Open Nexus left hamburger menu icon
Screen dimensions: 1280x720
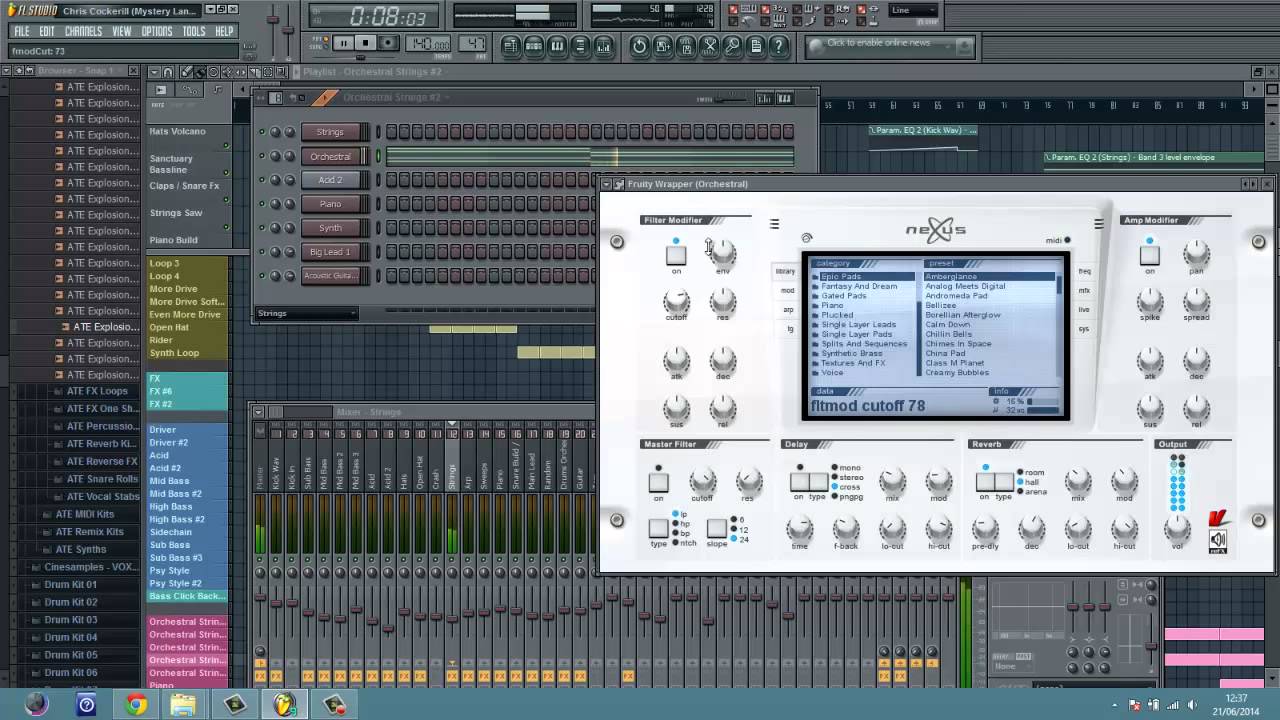tap(774, 224)
